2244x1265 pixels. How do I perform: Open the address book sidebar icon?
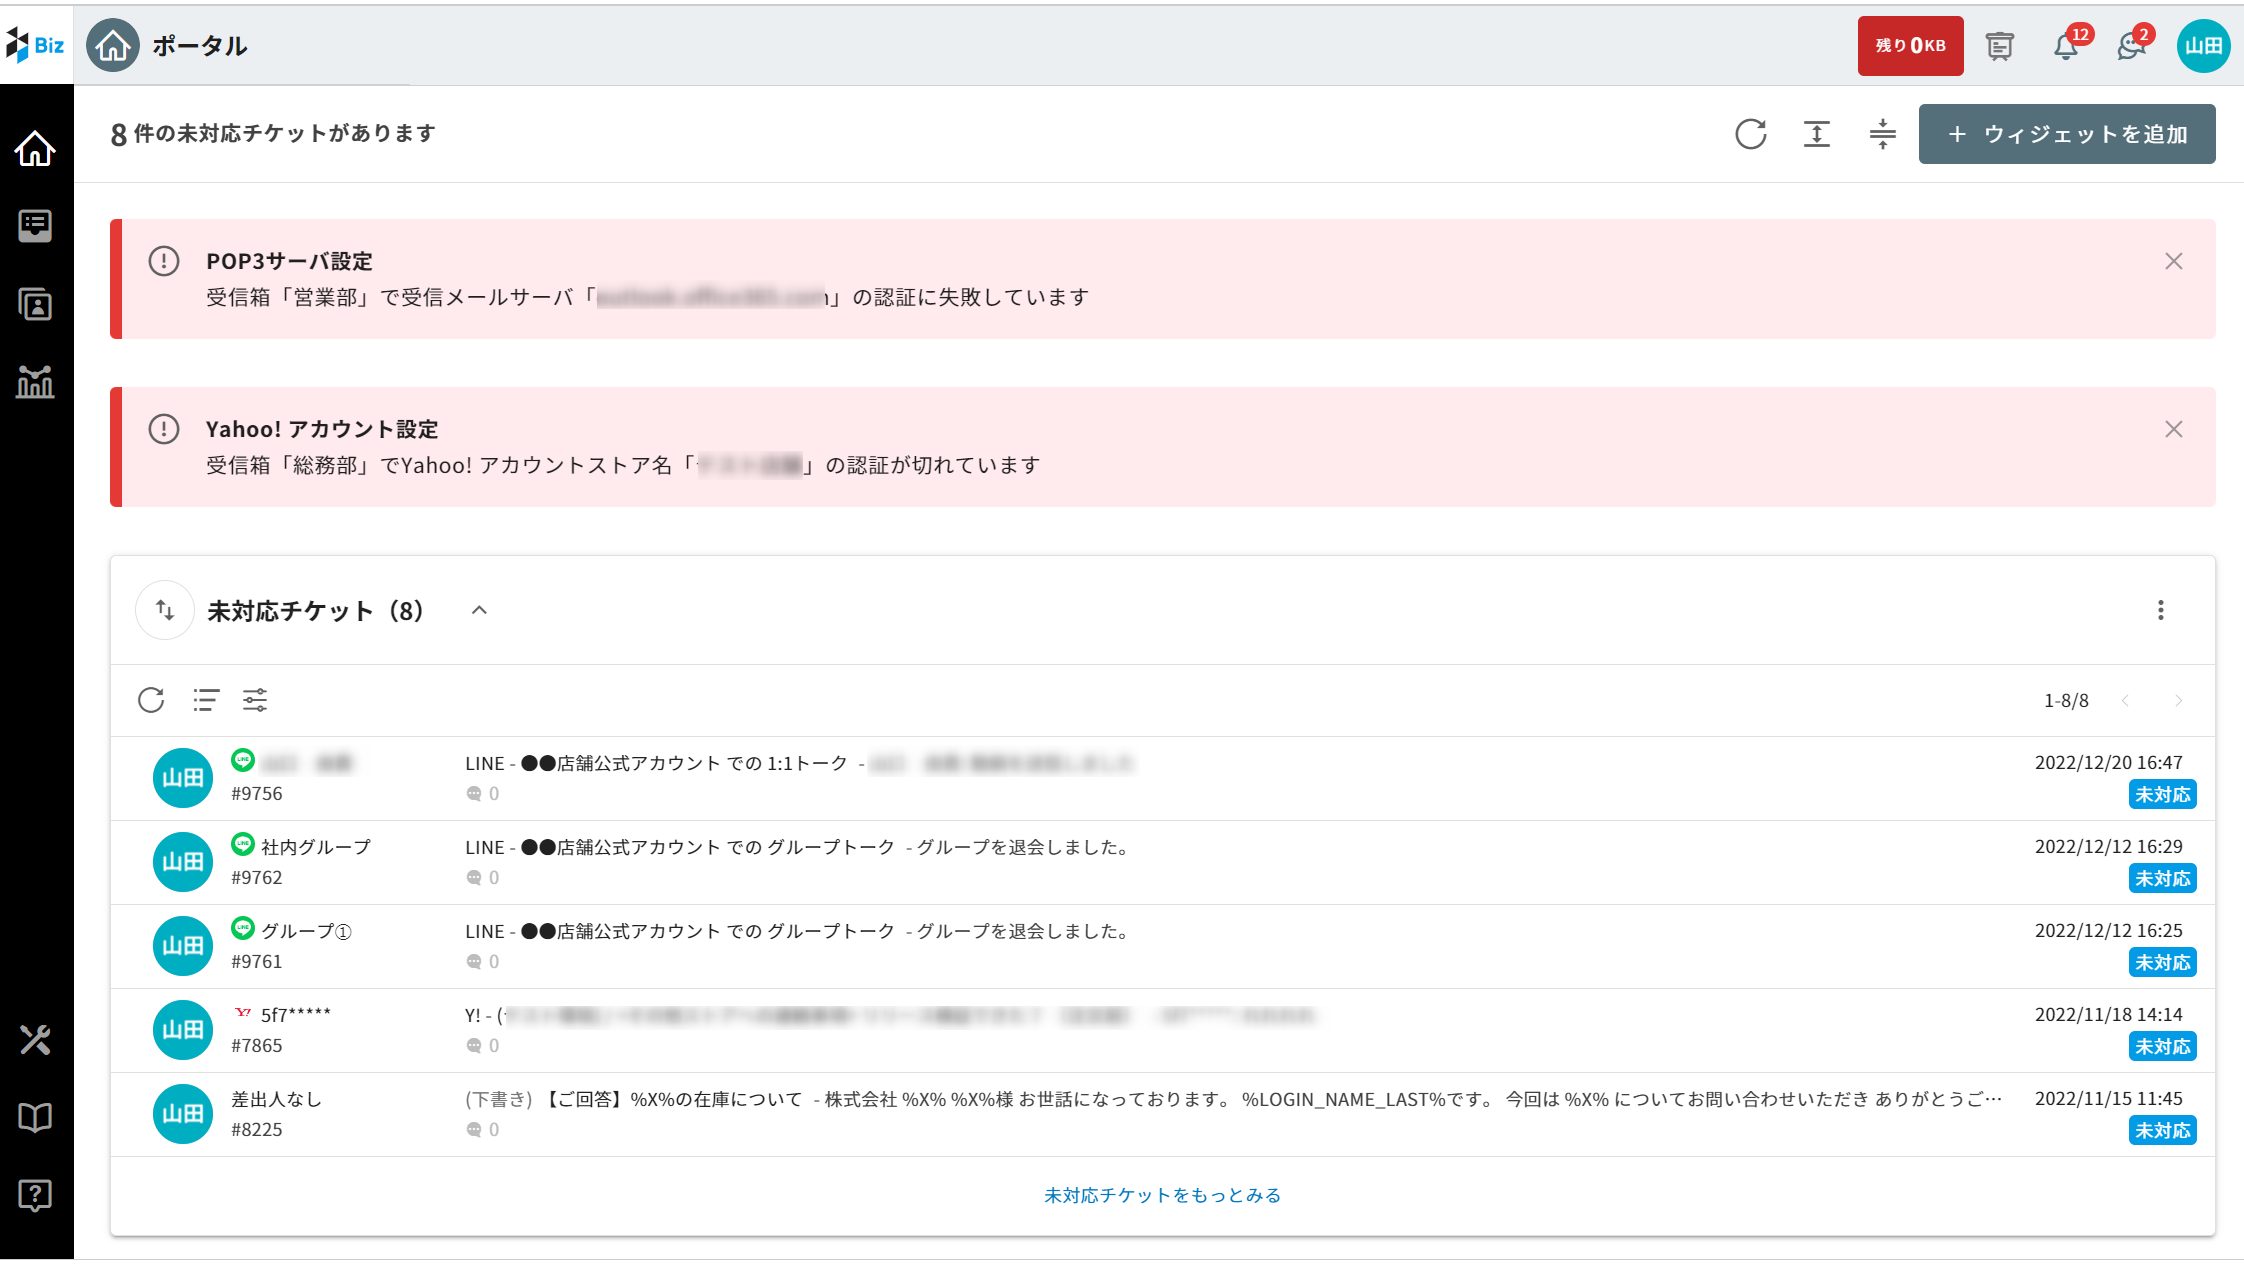coord(35,304)
